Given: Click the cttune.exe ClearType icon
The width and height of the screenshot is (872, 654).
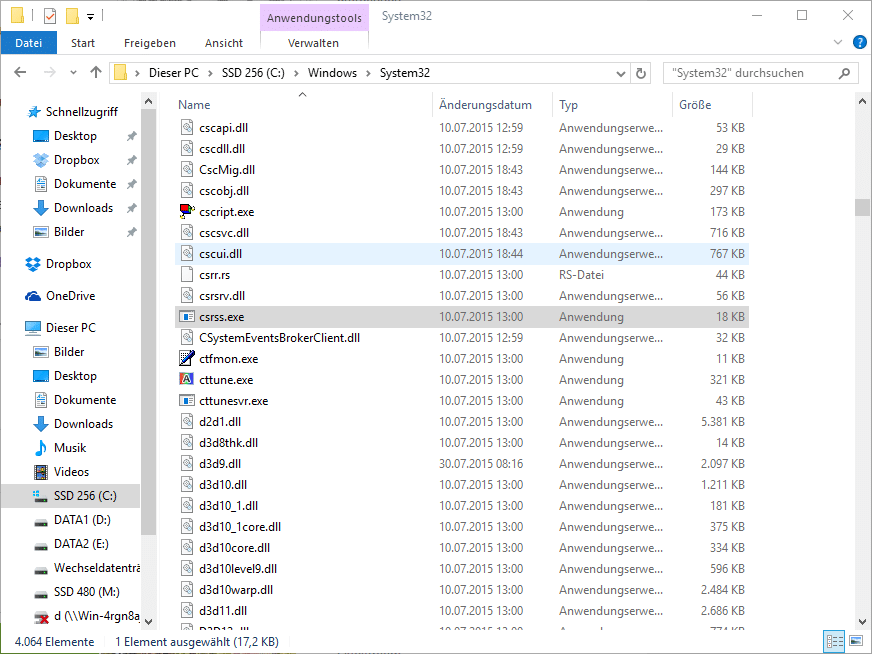Looking at the screenshot, I should pos(187,379).
